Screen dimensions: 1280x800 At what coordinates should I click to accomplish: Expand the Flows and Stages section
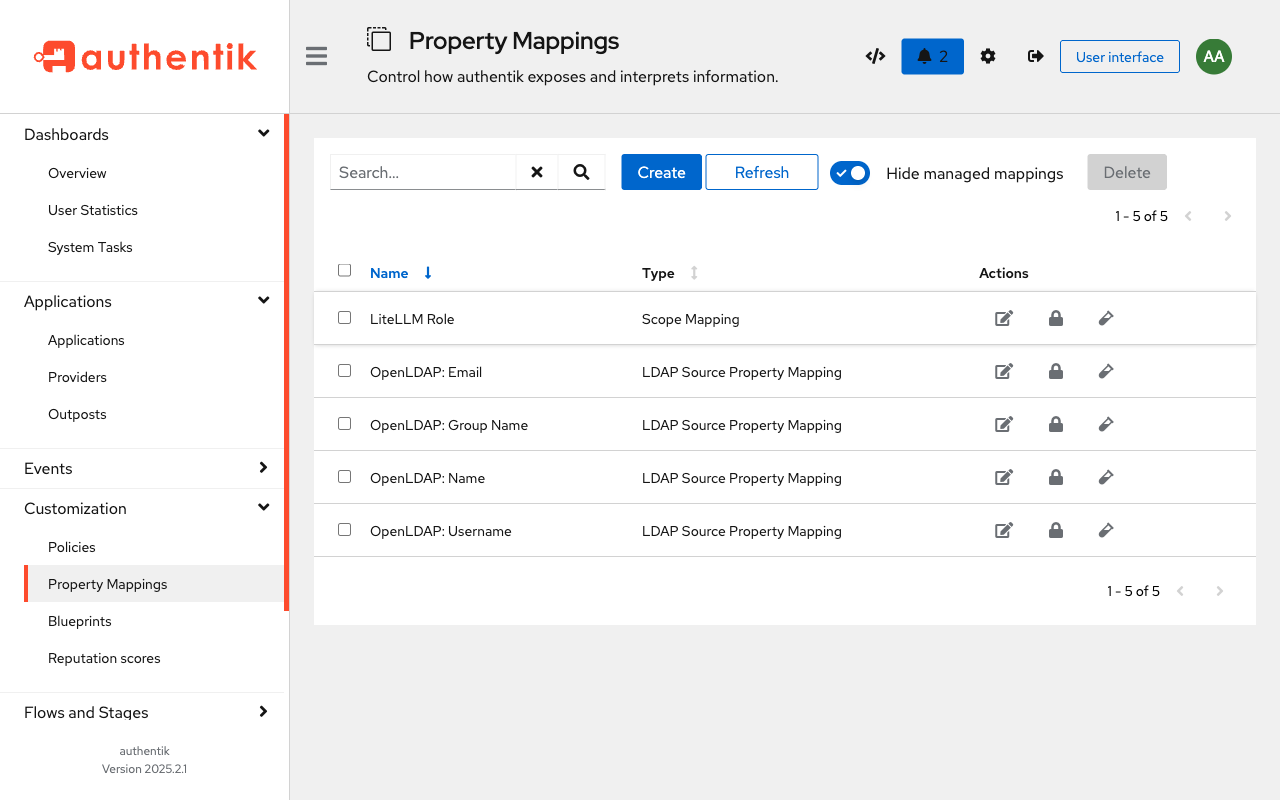[142, 712]
